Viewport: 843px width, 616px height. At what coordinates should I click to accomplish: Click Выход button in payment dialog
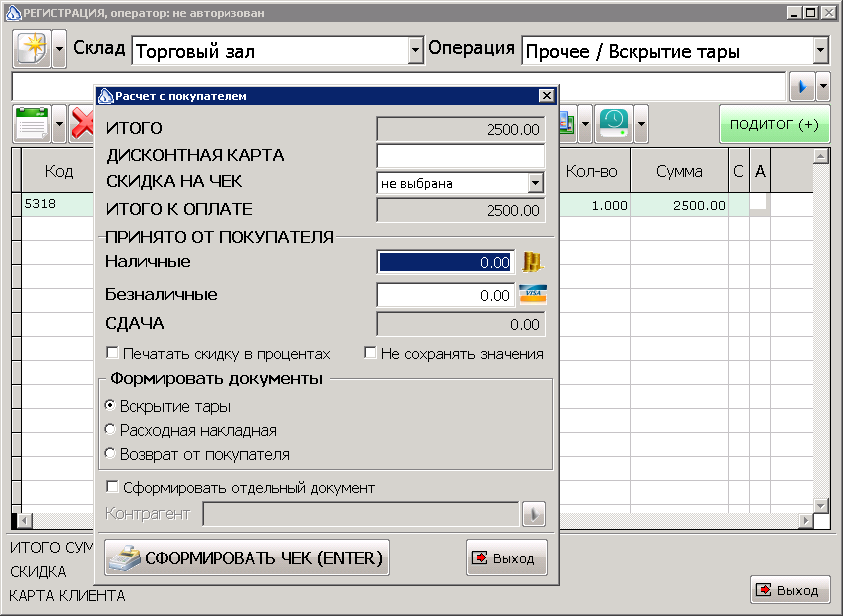point(506,558)
